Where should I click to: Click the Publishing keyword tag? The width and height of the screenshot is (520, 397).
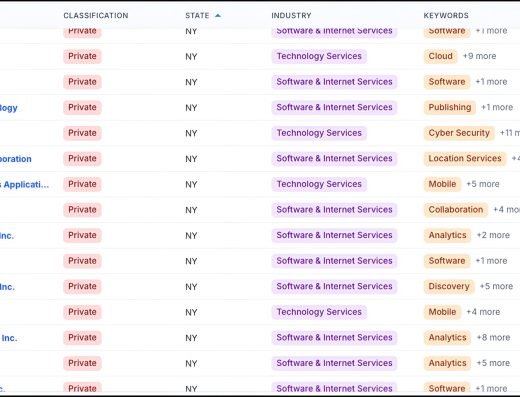(x=450, y=107)
